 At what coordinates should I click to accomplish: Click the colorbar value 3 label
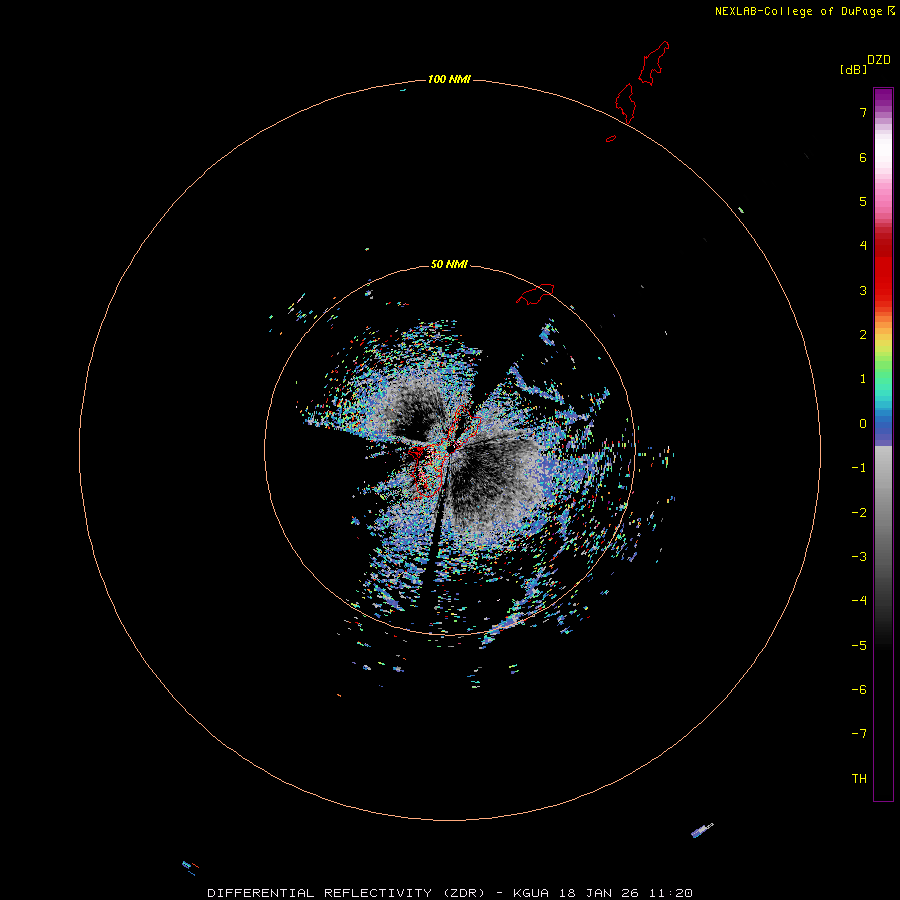tap(863, 290)
